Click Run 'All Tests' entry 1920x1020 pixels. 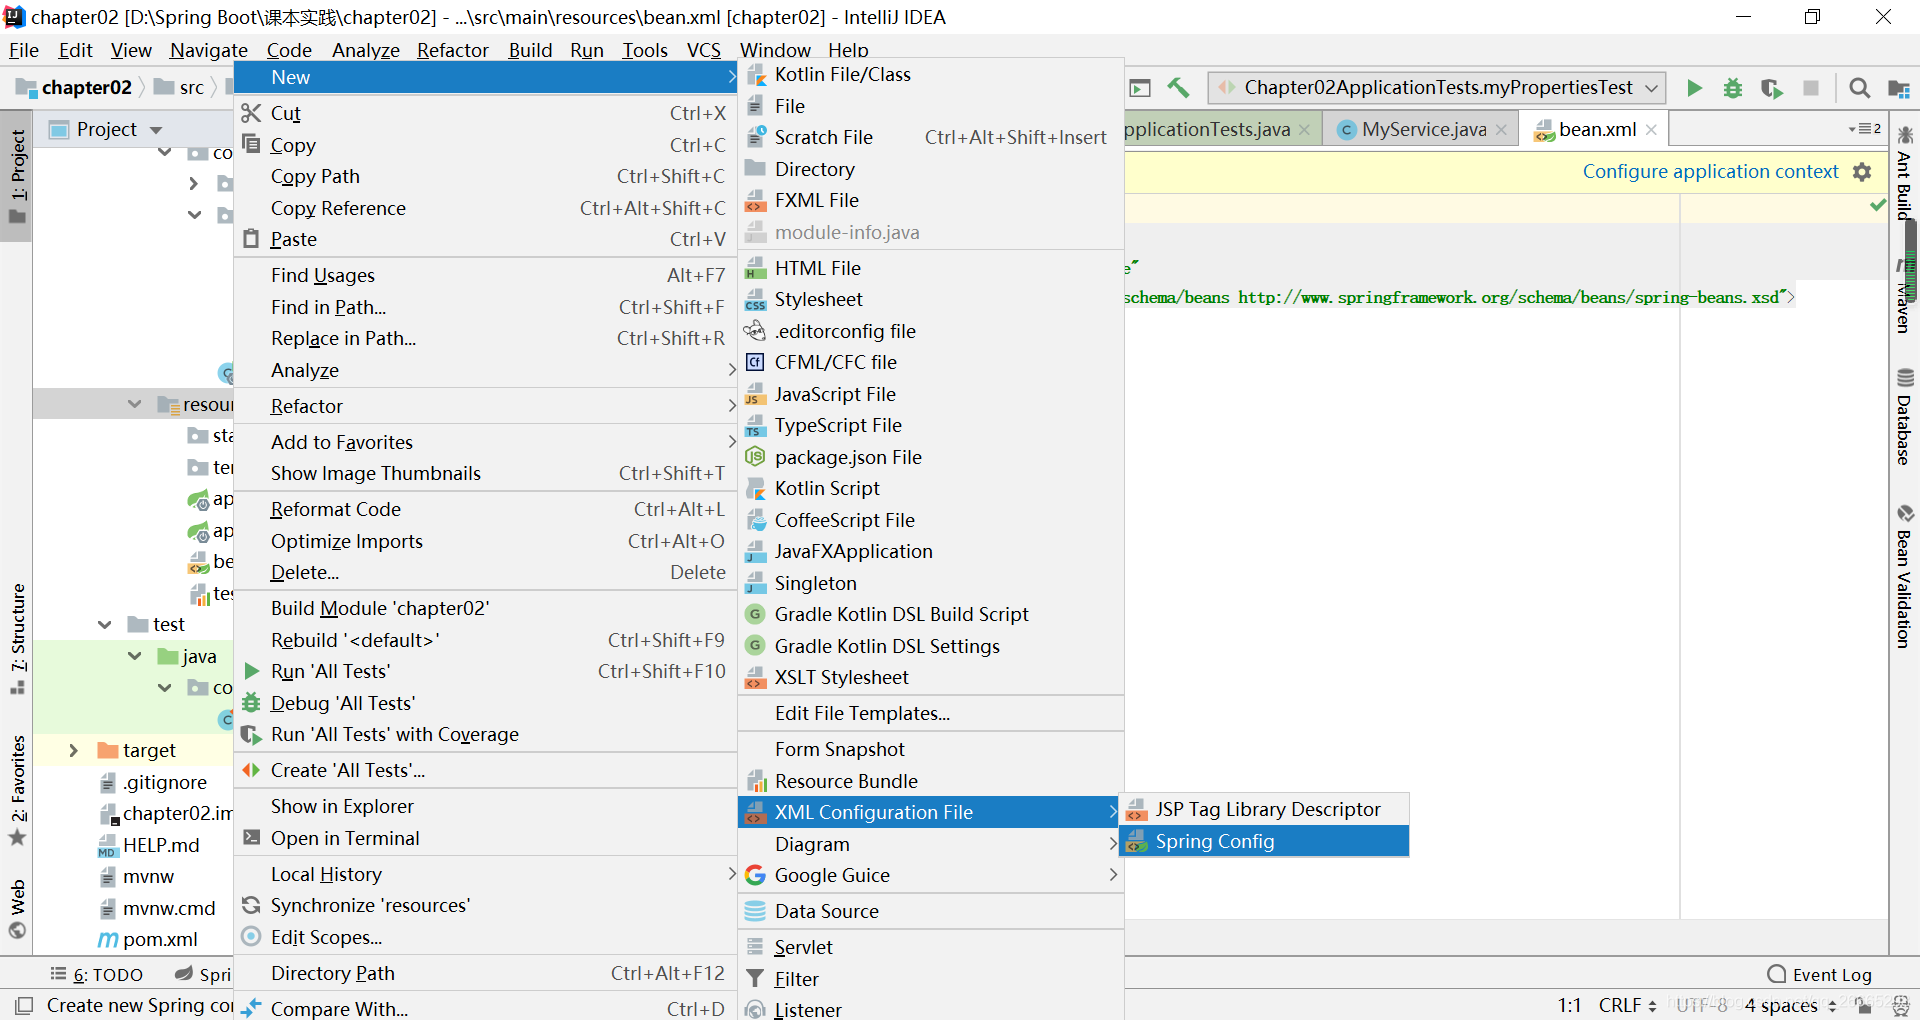pyautogui.click(x=485, y=671)
